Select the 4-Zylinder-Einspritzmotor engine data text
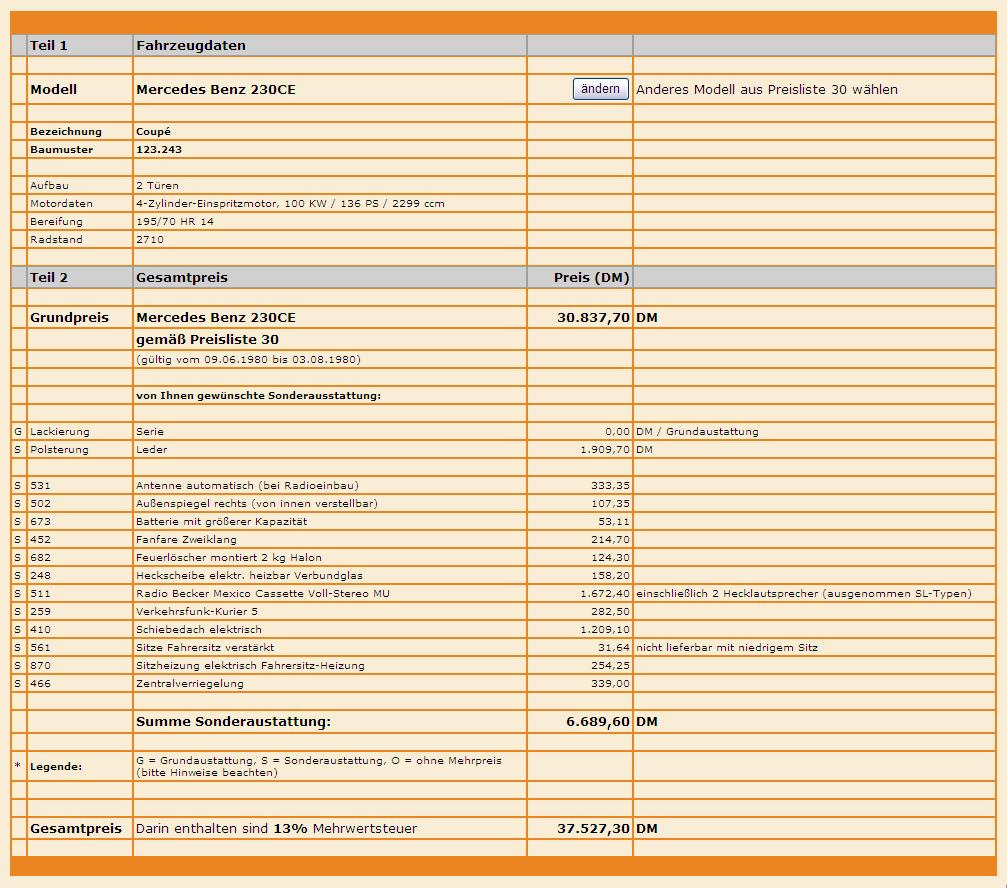The image size is (1007, 888). pyautogui.click(x=290, y=204)
